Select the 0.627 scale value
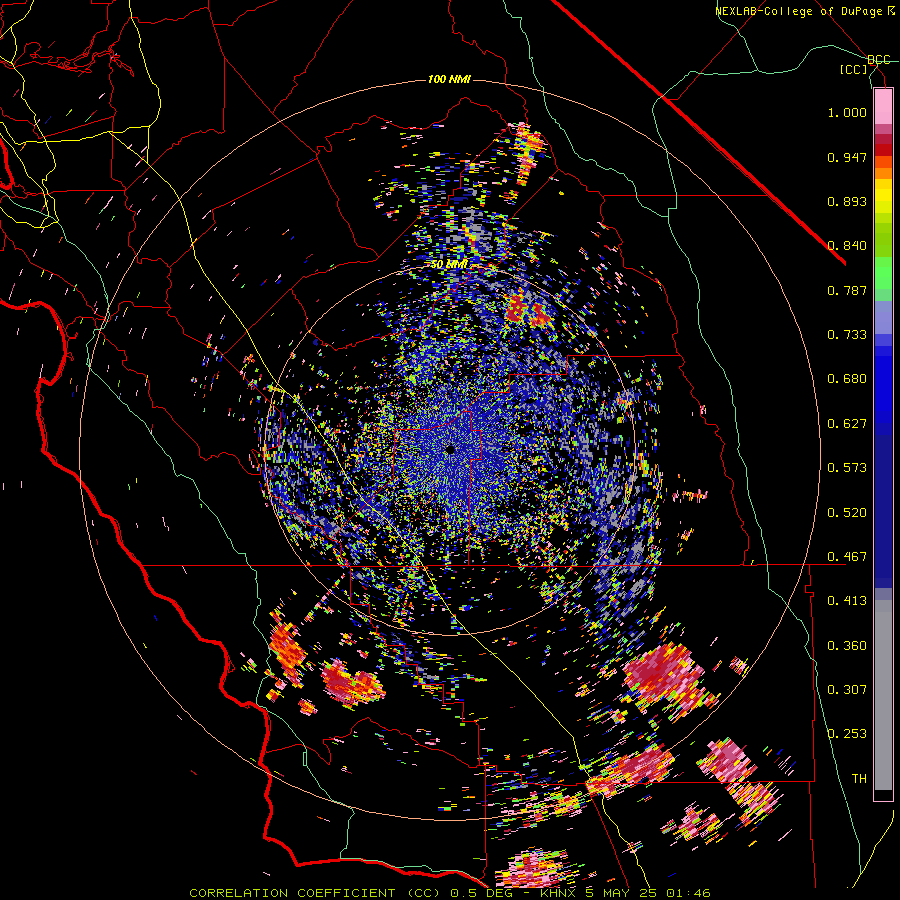 (847, 424)
